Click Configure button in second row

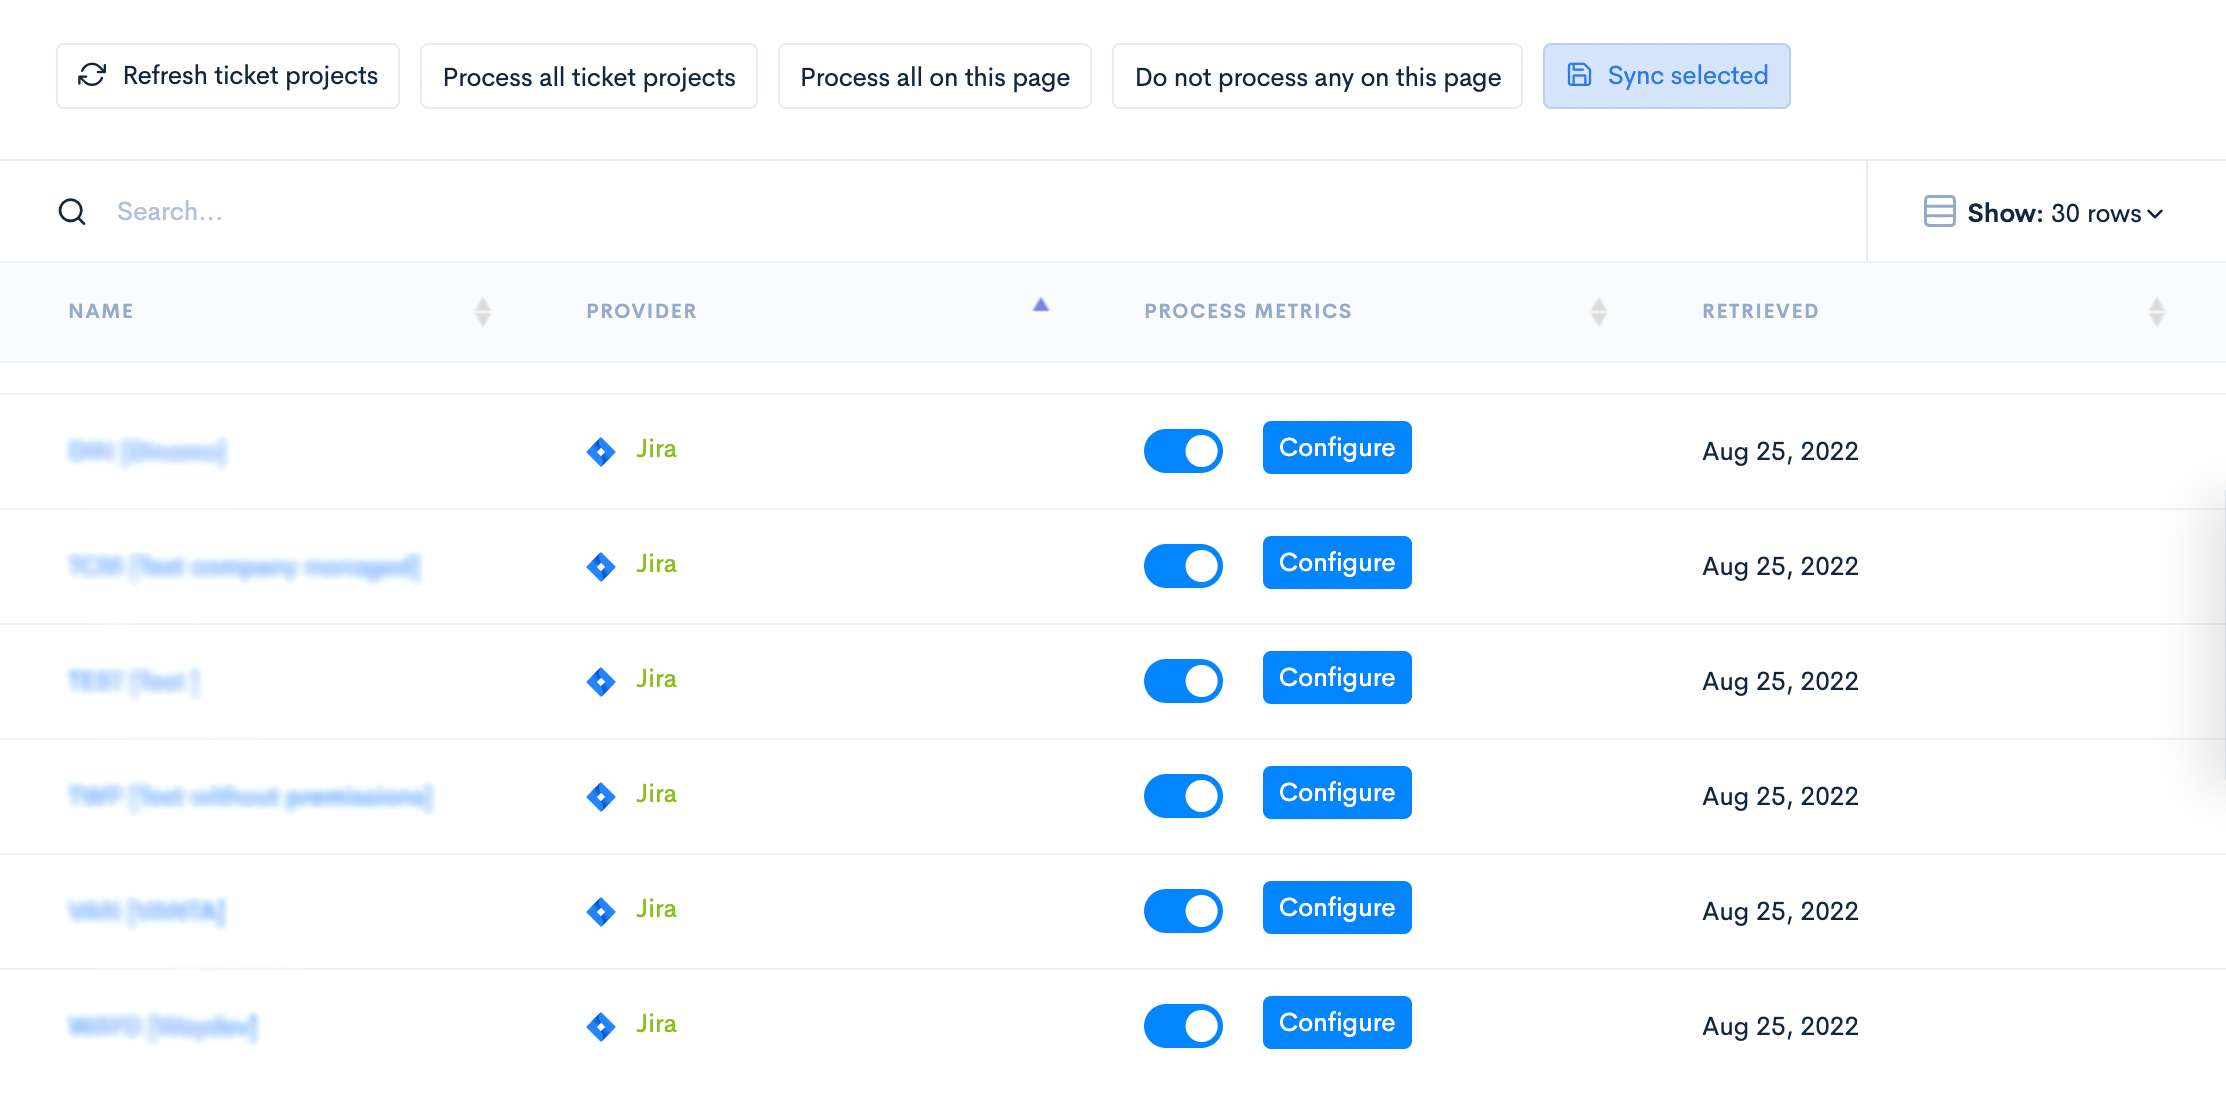point(1336,563)
